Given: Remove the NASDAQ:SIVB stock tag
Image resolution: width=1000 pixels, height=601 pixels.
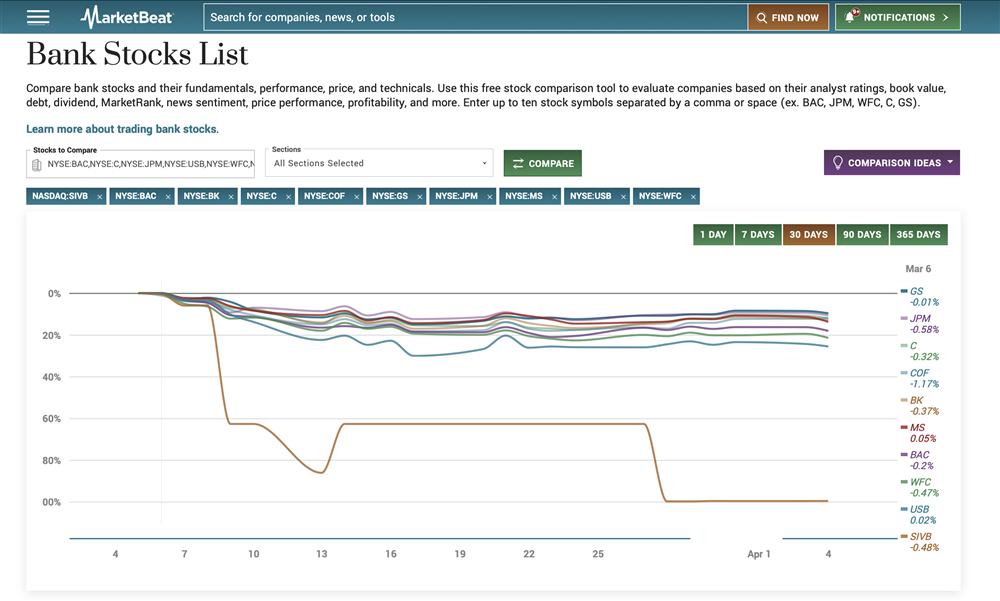Looking at the screenshot, I should (100, 197).
